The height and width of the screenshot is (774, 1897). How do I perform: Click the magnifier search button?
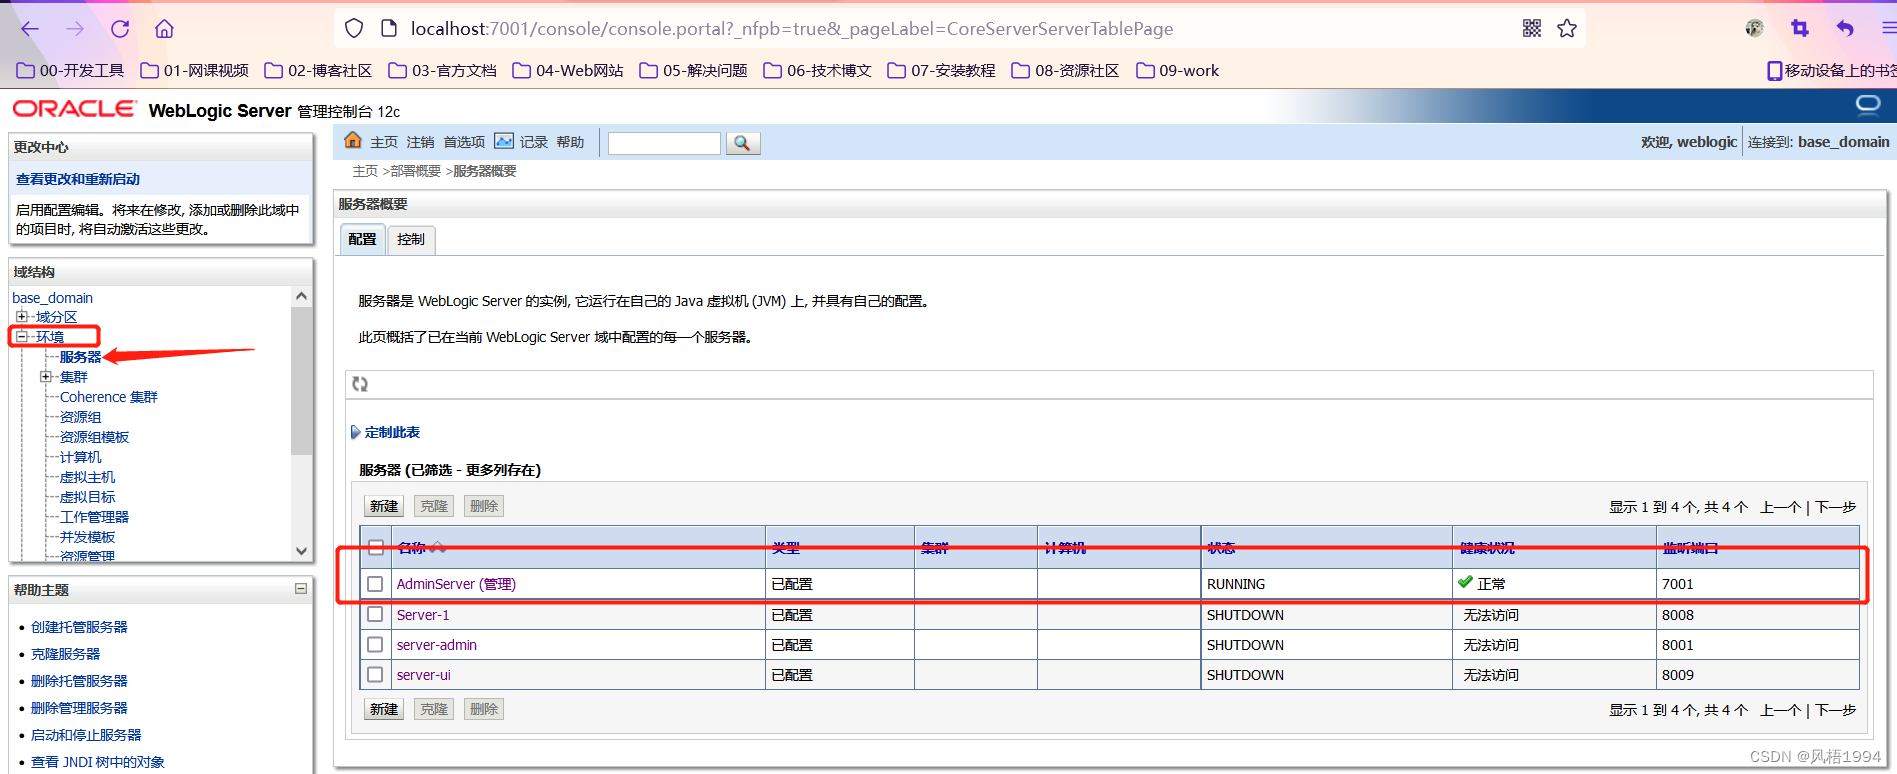[742, 143]
